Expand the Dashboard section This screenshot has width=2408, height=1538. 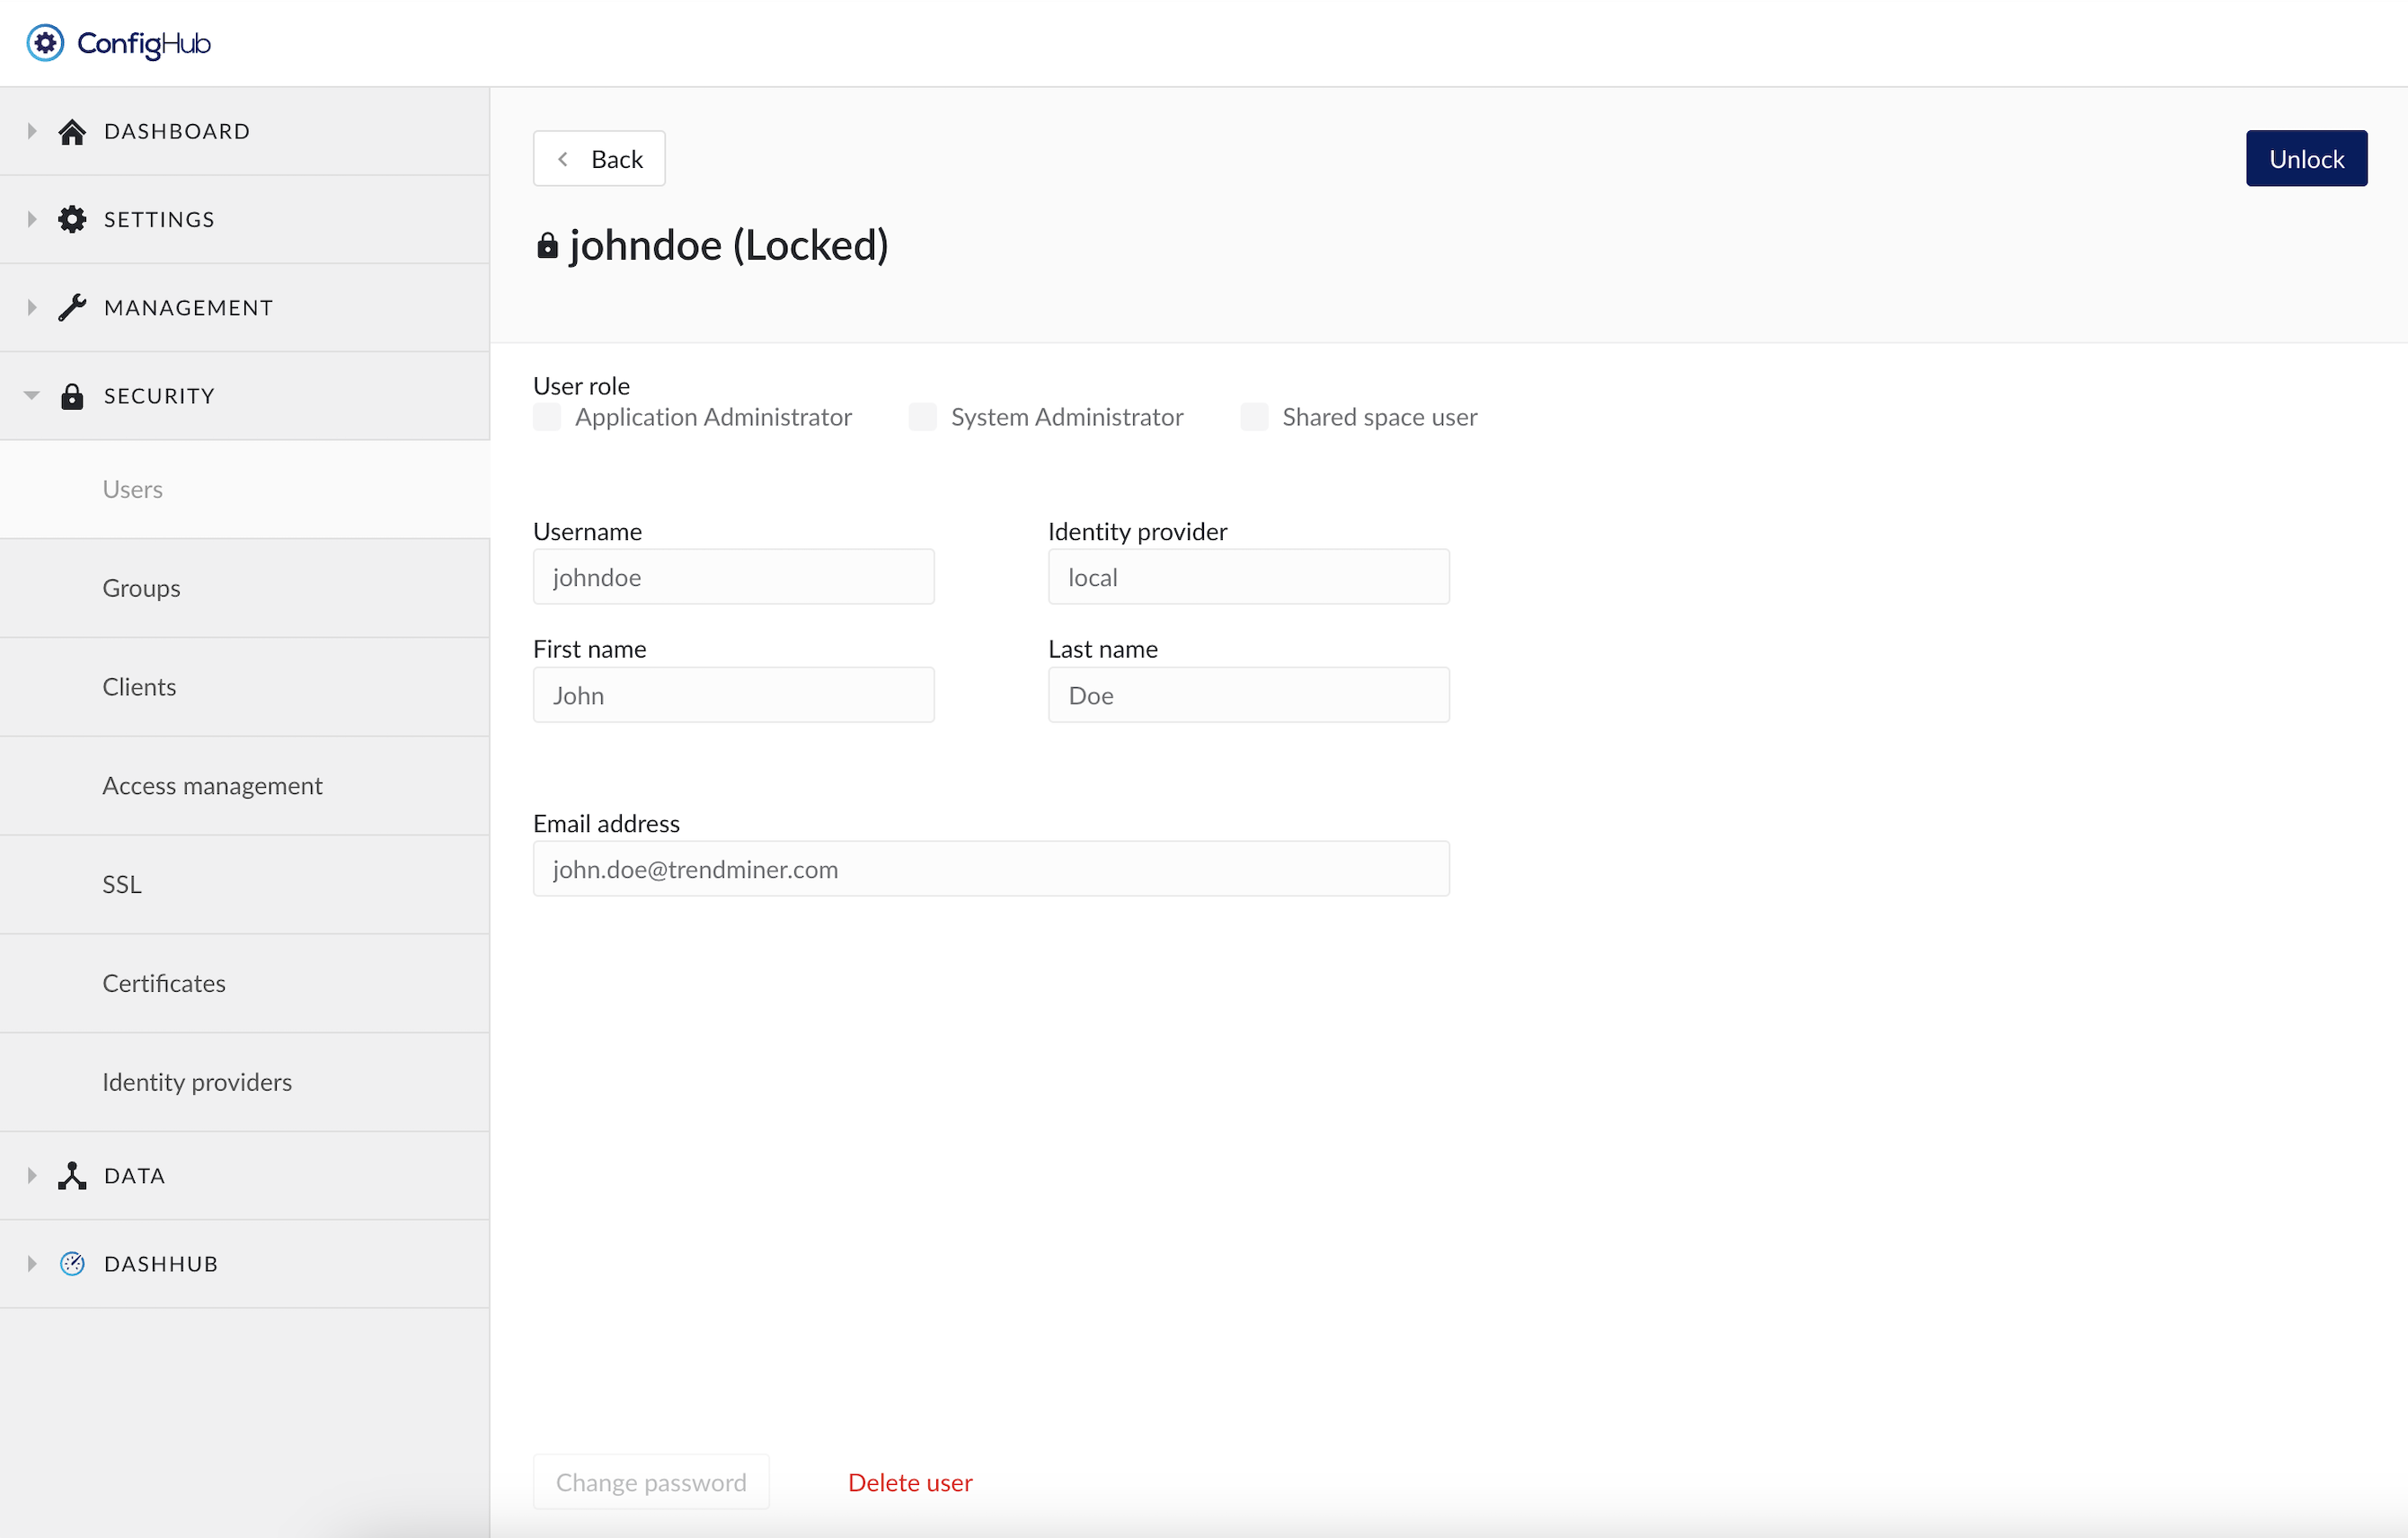click(31, 130)
